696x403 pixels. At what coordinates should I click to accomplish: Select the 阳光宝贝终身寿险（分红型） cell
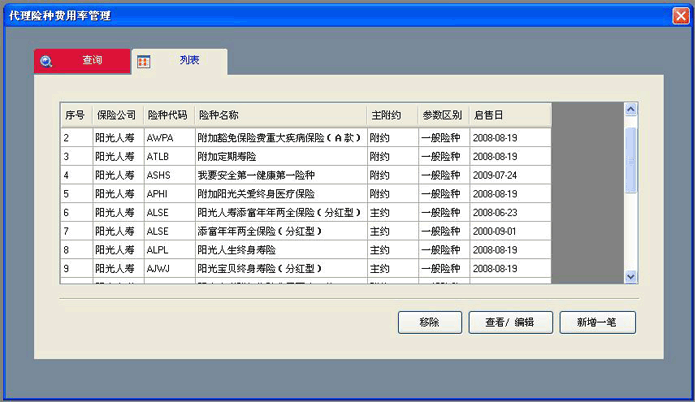click(x=281, y=269)
